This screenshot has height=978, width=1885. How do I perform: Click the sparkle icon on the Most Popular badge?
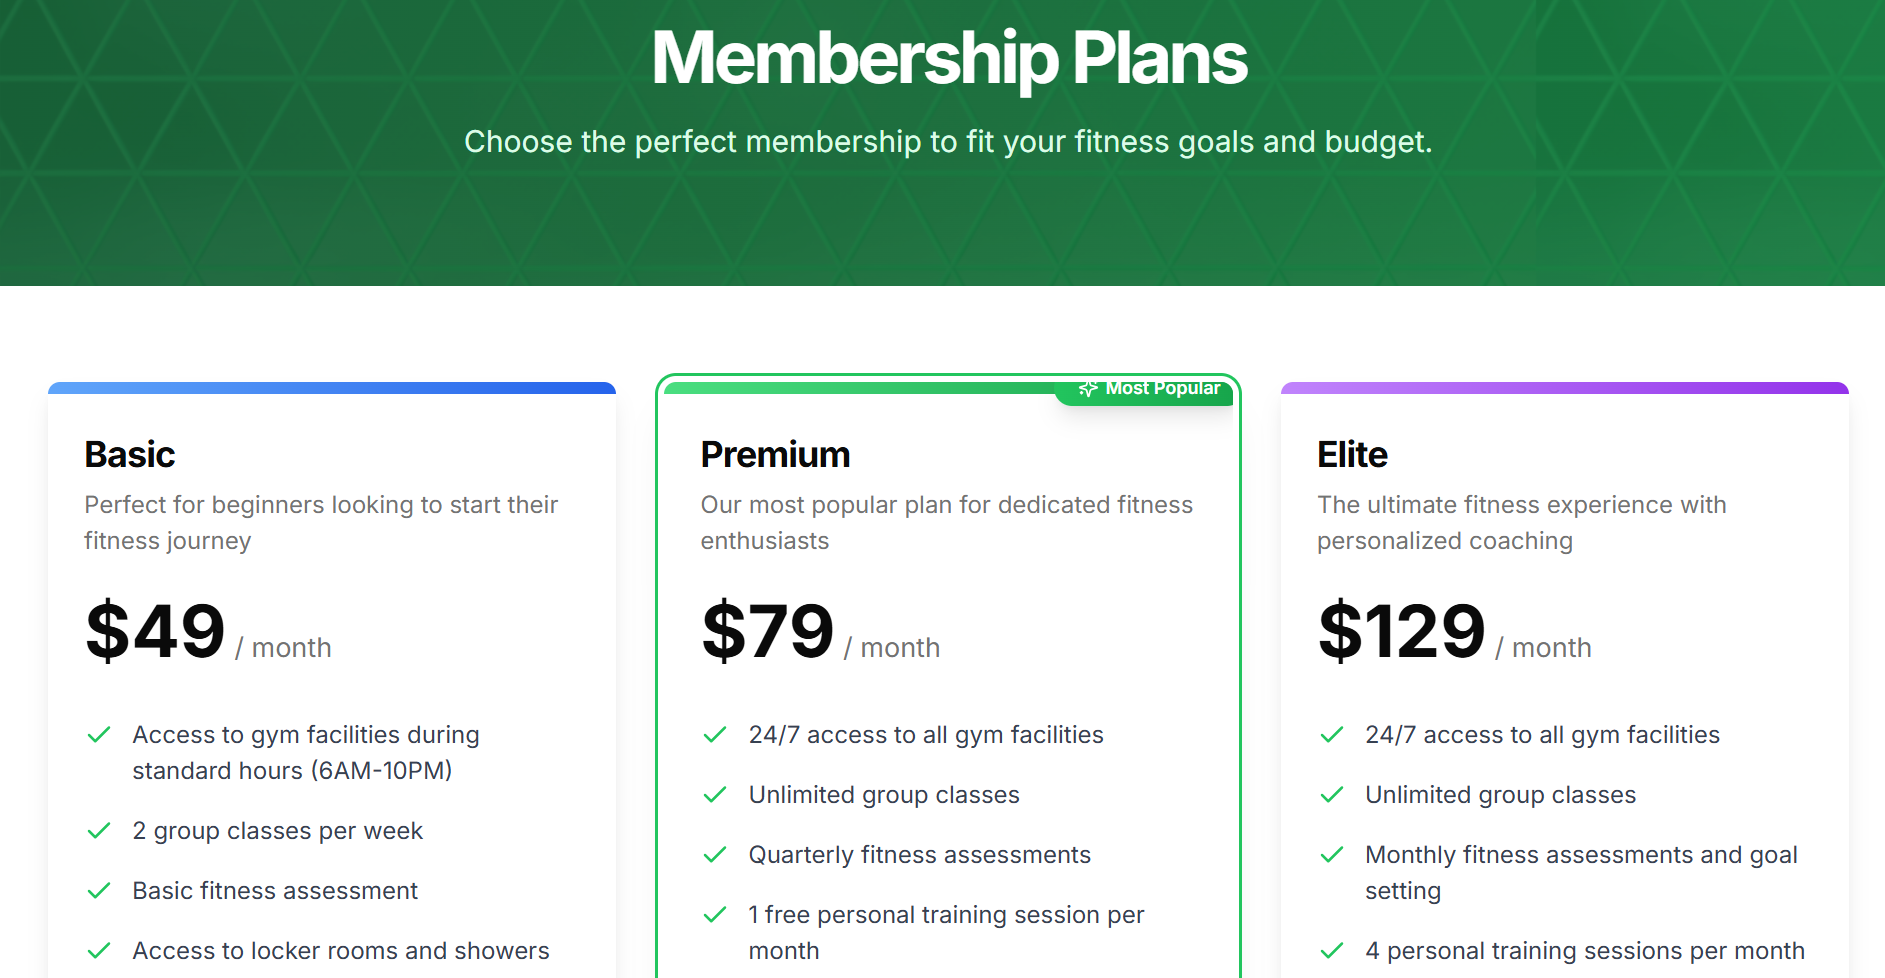[x=1089, y=388]
